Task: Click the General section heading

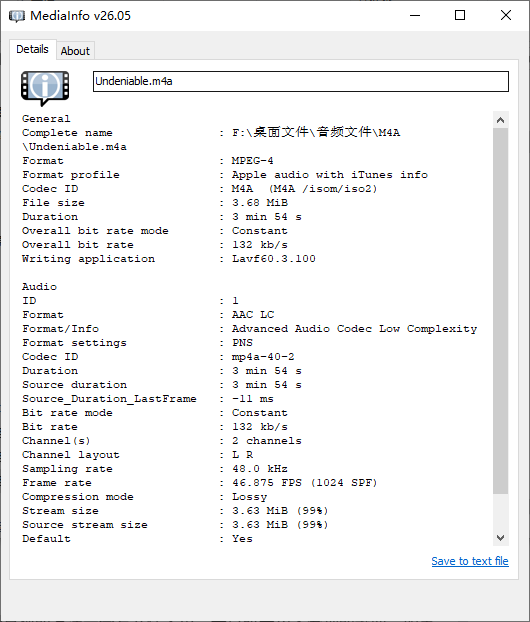Action: (46, 119)
